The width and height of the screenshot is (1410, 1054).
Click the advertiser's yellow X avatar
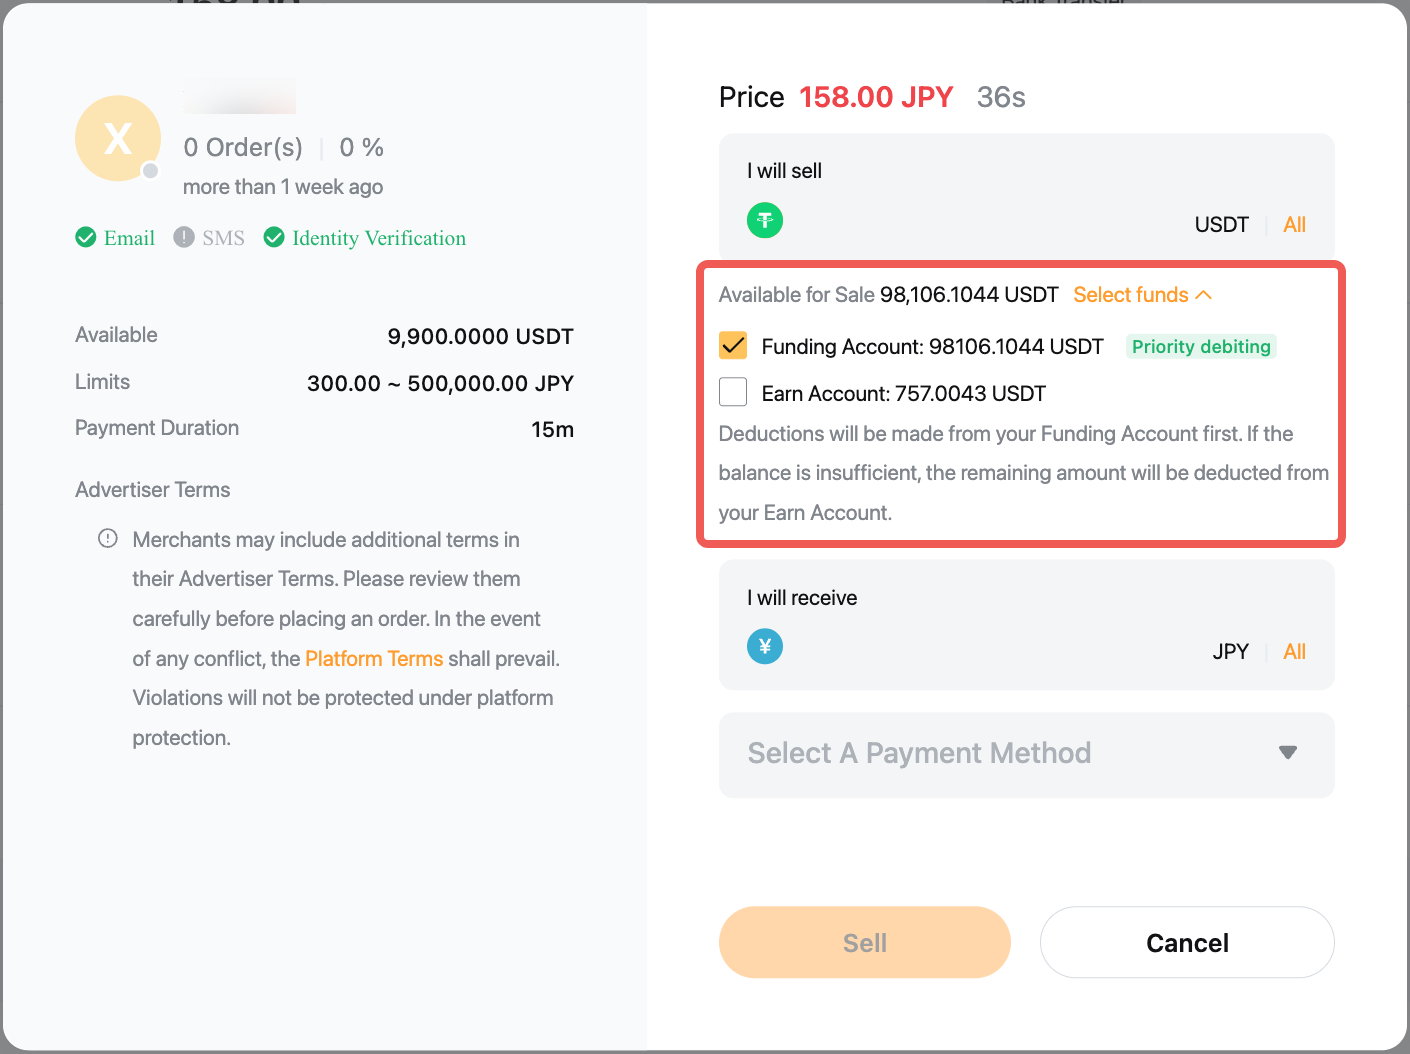(x=118, y=139)
